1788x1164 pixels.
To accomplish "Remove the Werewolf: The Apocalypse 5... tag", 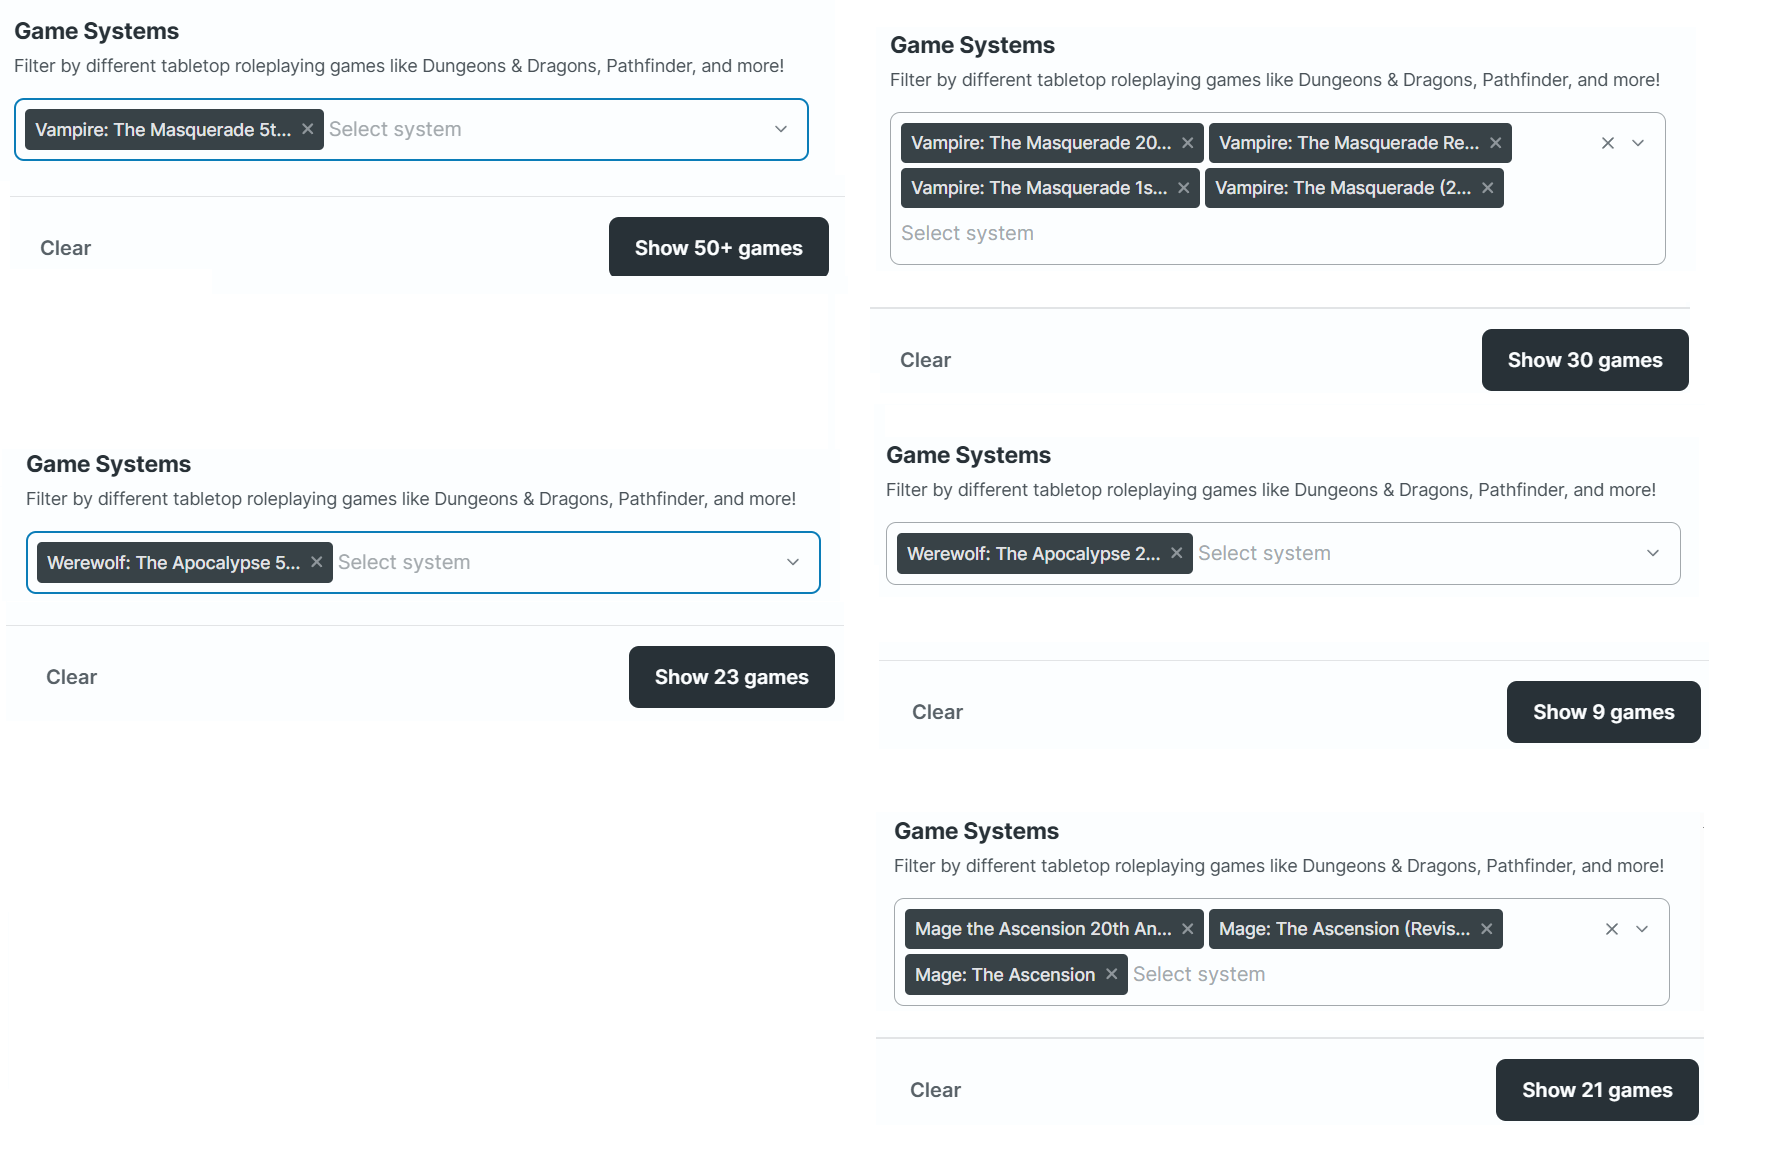I will click(x=316, y=562).
